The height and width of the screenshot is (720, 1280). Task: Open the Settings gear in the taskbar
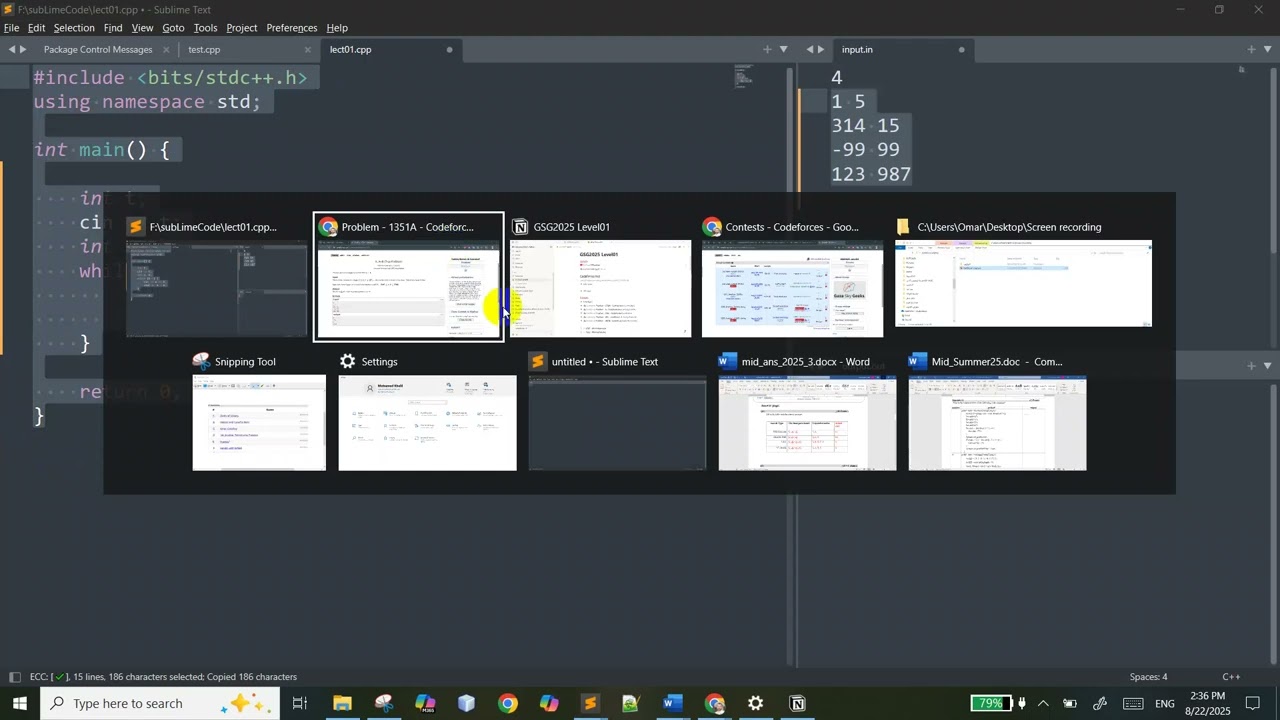coord(756,703)
